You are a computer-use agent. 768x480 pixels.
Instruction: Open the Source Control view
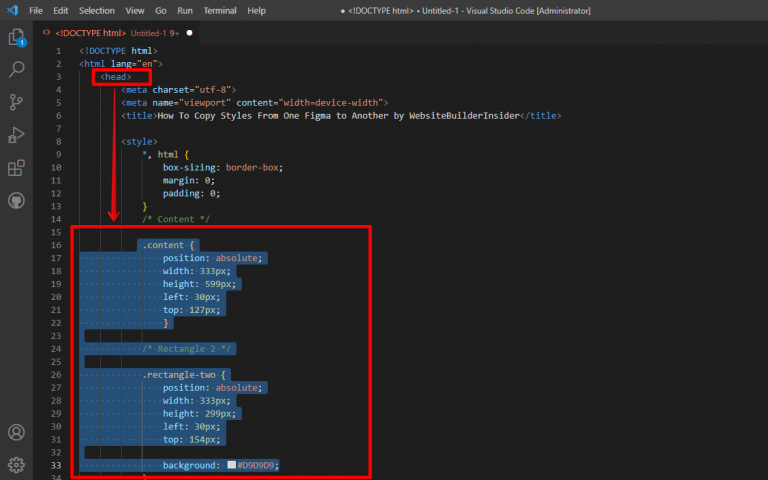16,102
